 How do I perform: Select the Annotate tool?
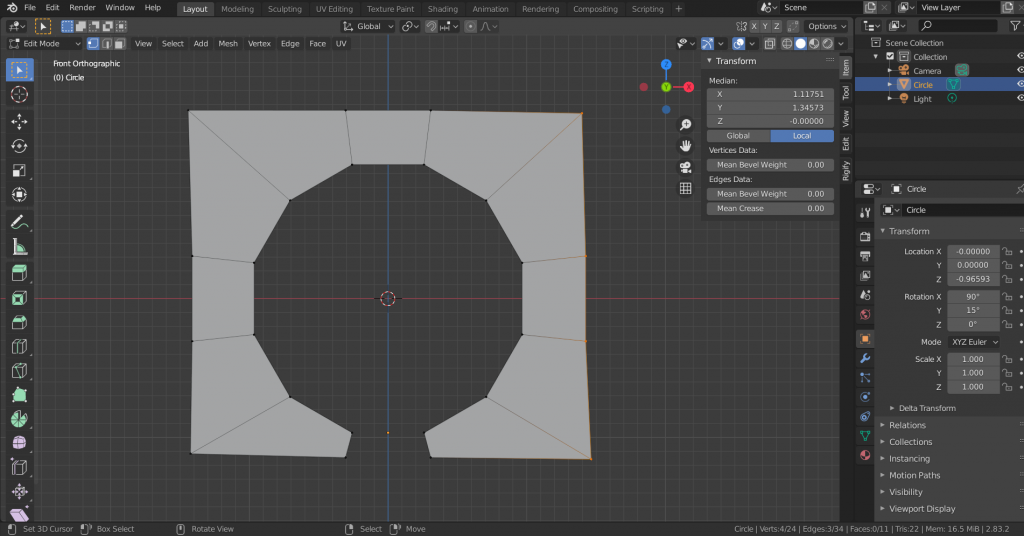pos(19,223)
